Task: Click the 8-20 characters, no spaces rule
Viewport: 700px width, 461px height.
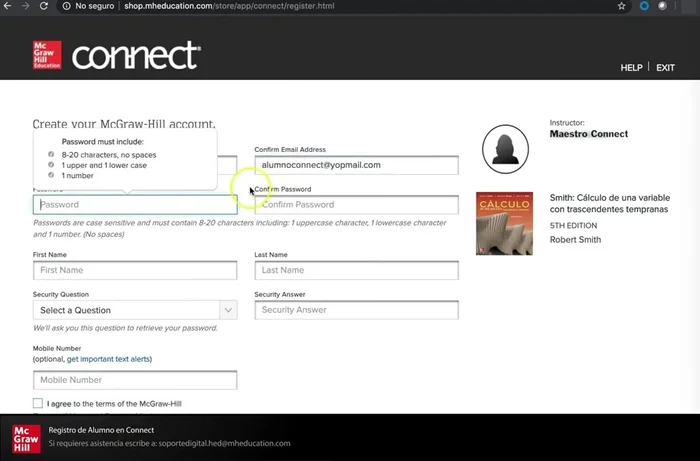Action: (109, 155)
